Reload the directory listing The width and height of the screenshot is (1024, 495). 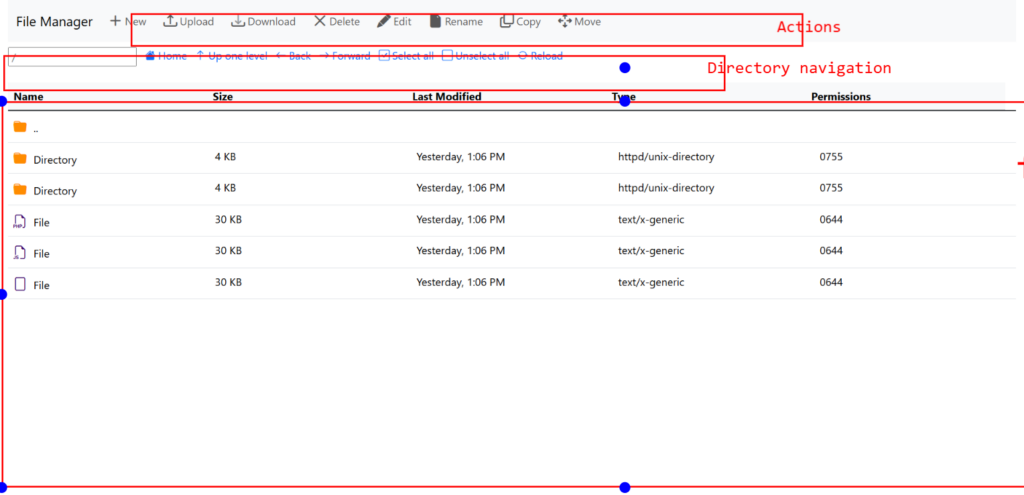pos(540,56)
